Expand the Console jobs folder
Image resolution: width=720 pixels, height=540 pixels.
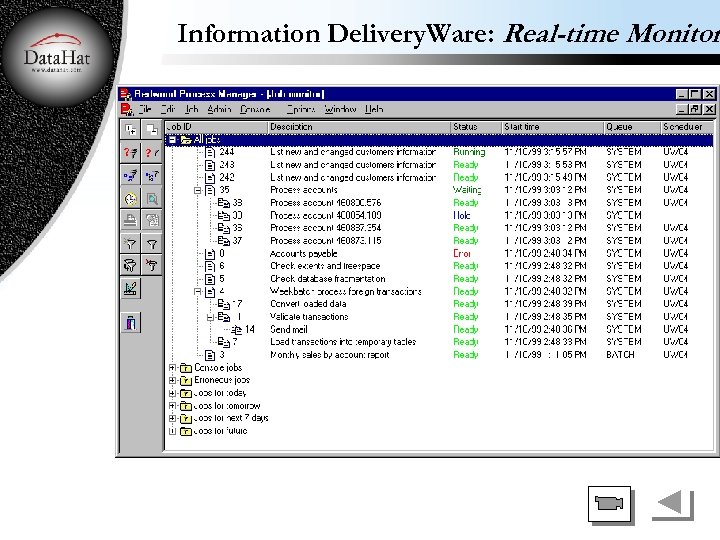[x=172, y=368]
